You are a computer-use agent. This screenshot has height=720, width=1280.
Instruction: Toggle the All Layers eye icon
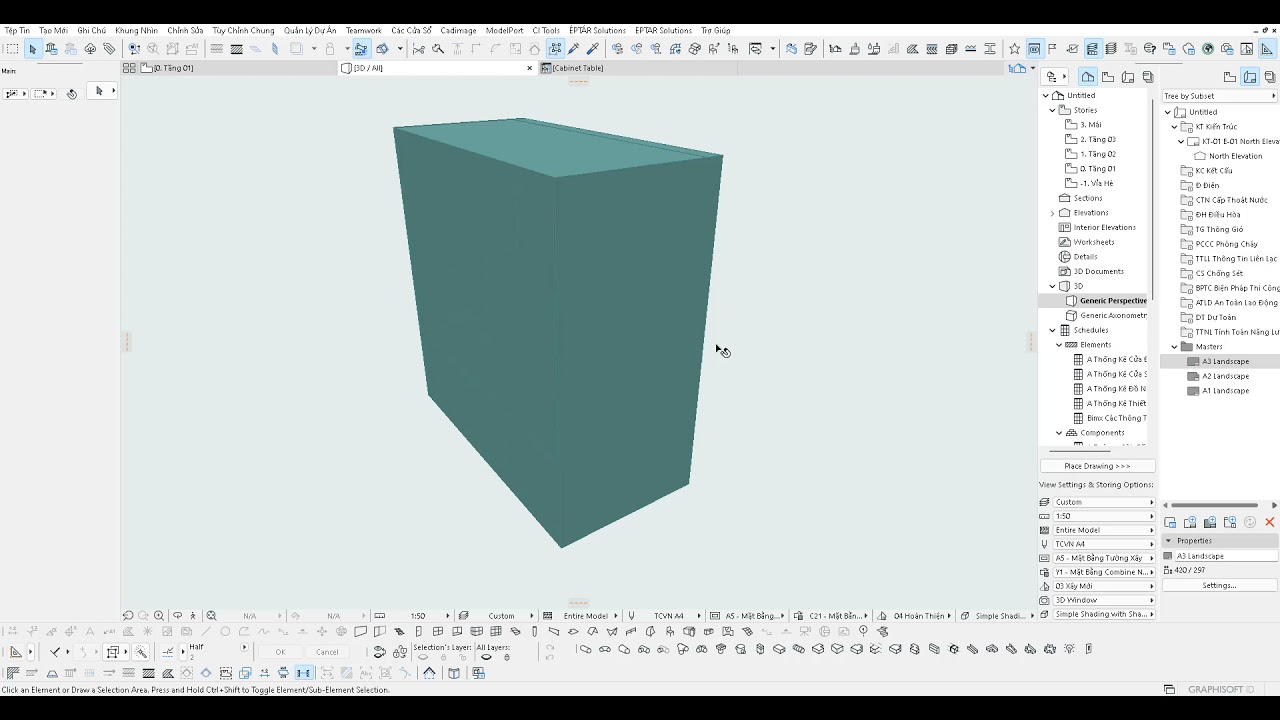[486, 658]
